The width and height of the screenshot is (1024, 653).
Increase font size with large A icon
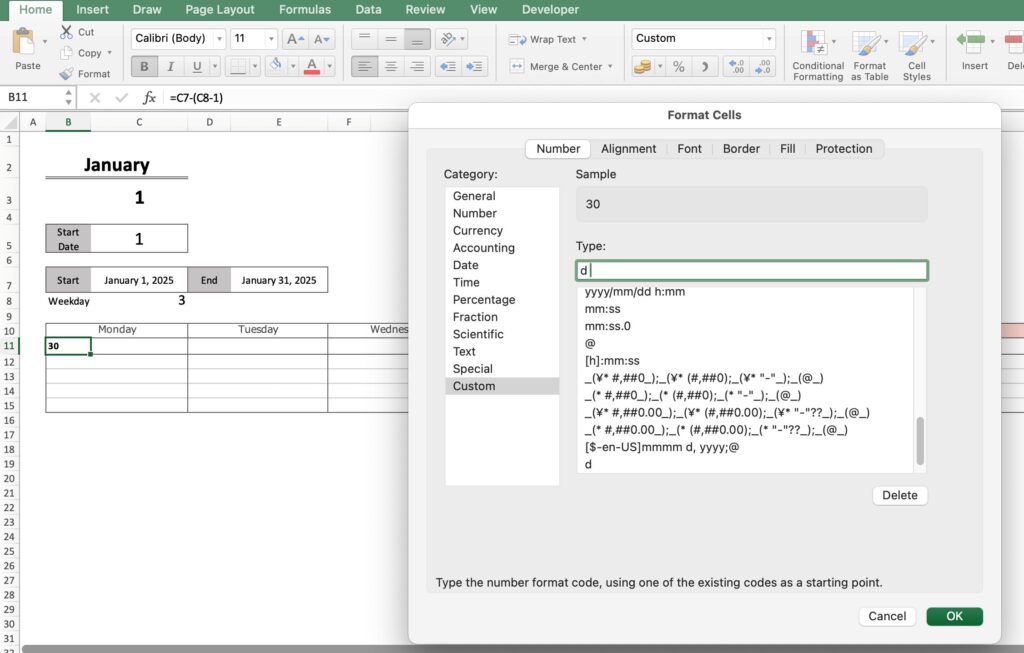tap(295, 39)
